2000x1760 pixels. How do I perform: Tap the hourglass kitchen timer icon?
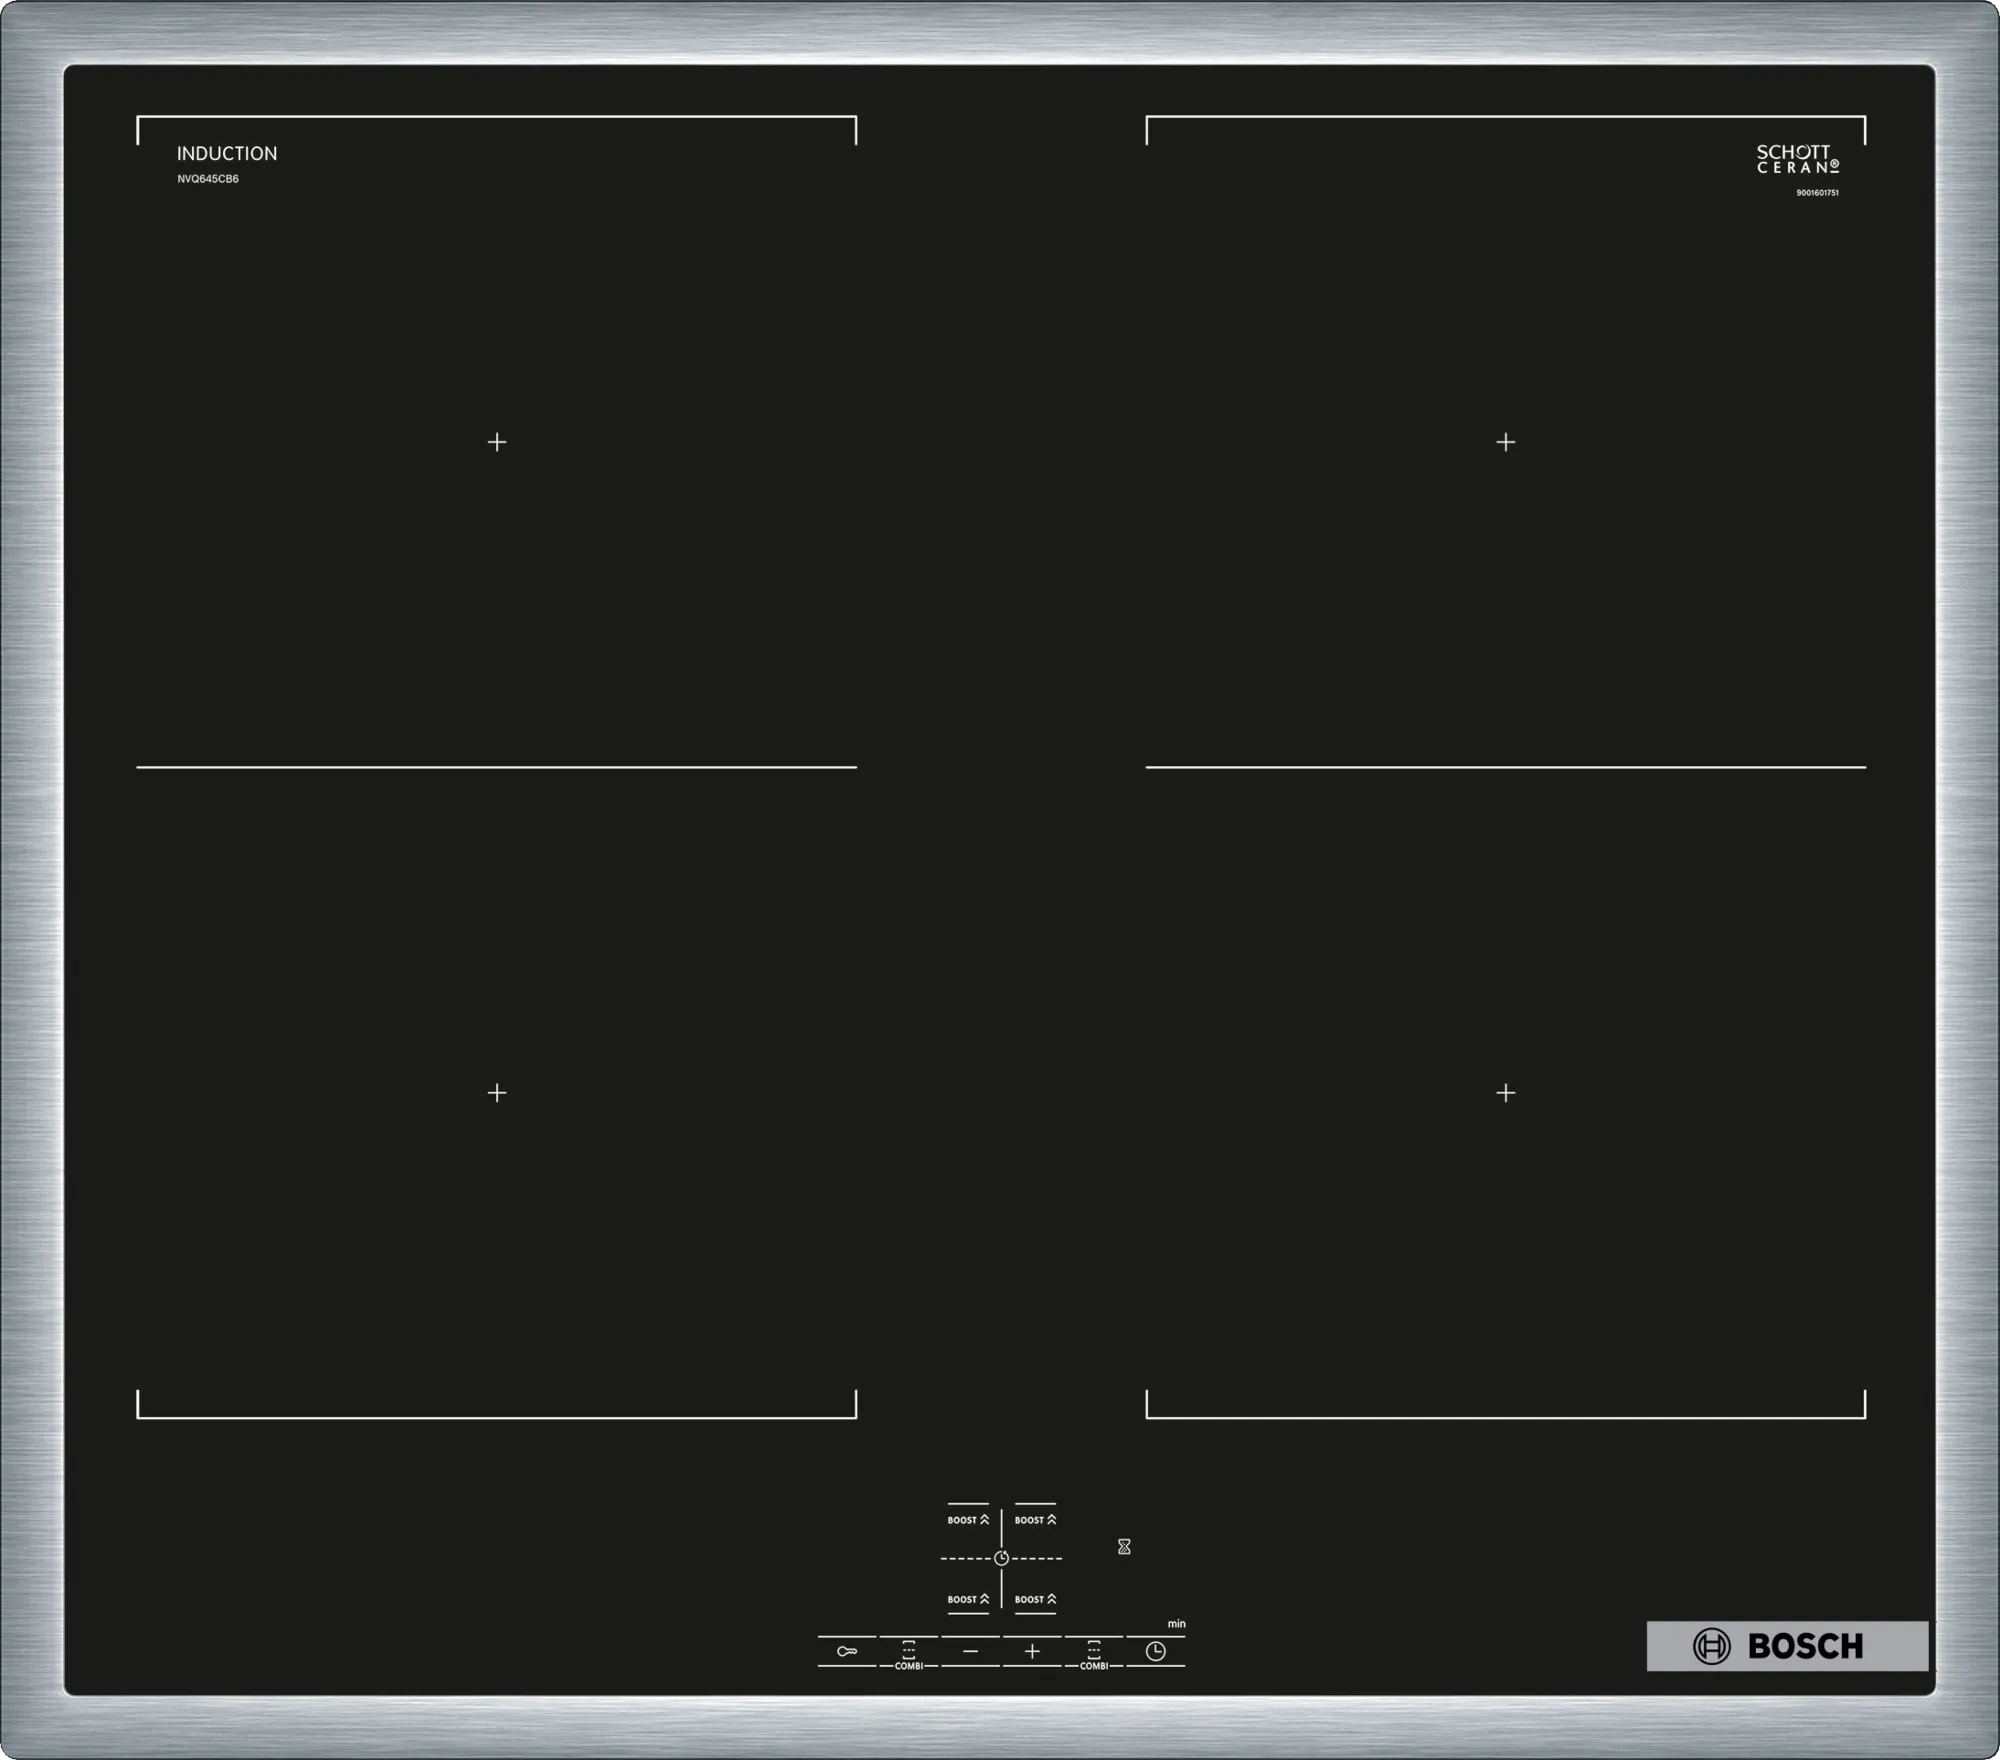1124,1547
